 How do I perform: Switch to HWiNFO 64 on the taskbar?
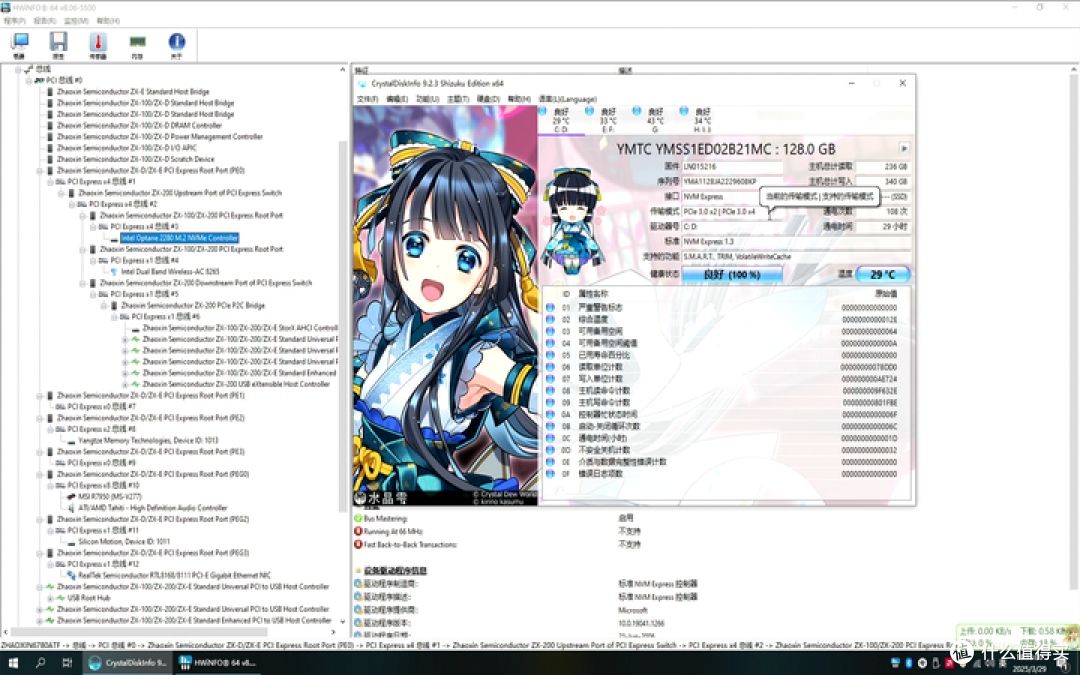pos(216,663)
